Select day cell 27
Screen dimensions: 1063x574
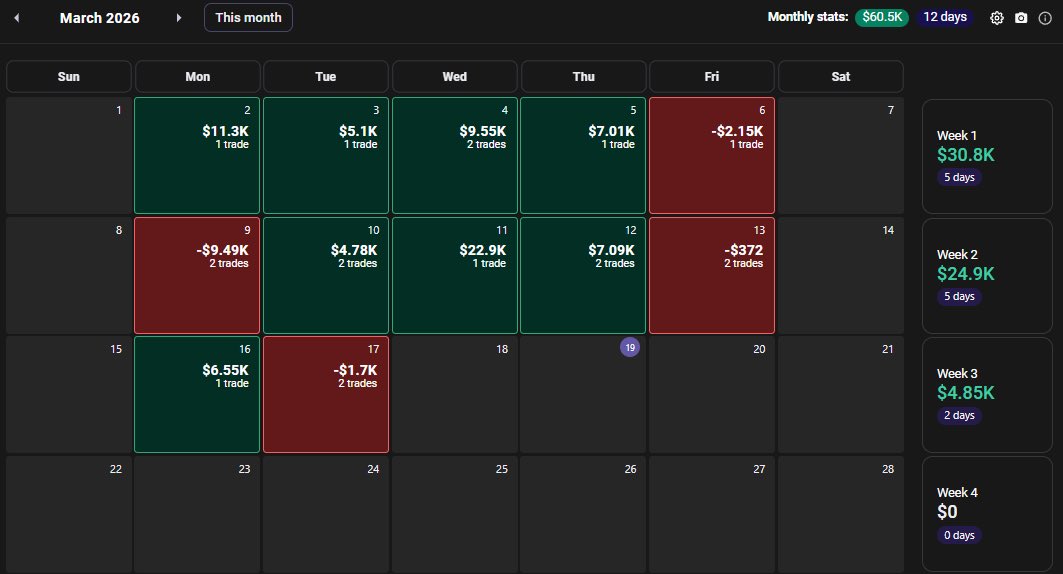tap(712, 514)
